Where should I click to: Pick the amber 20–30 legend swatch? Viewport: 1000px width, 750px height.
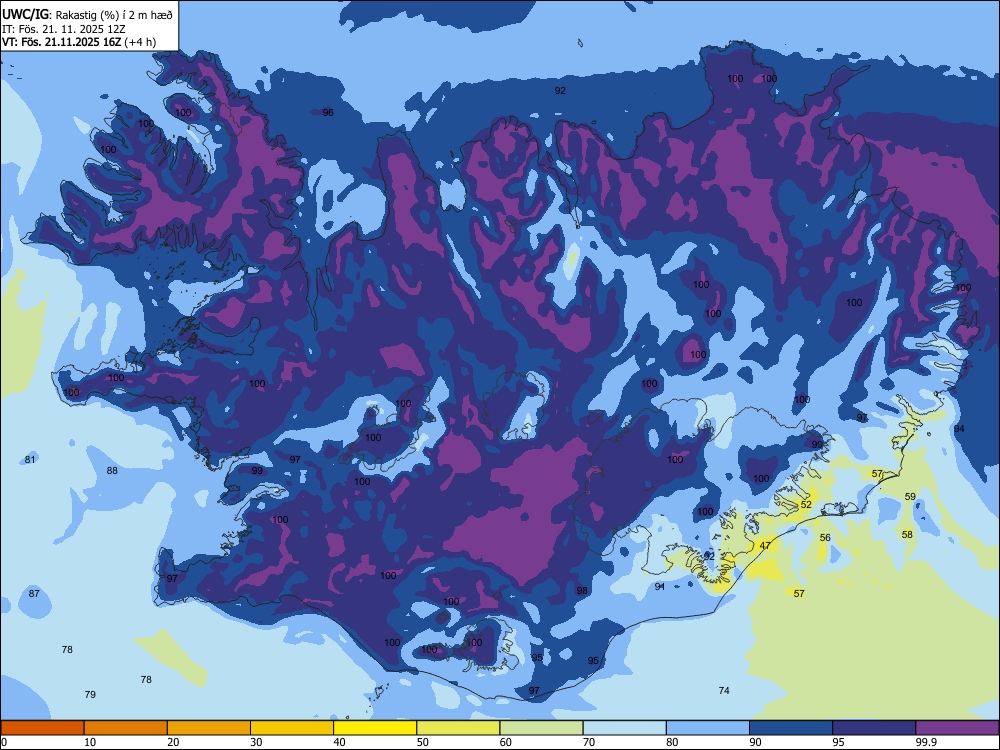209,728
